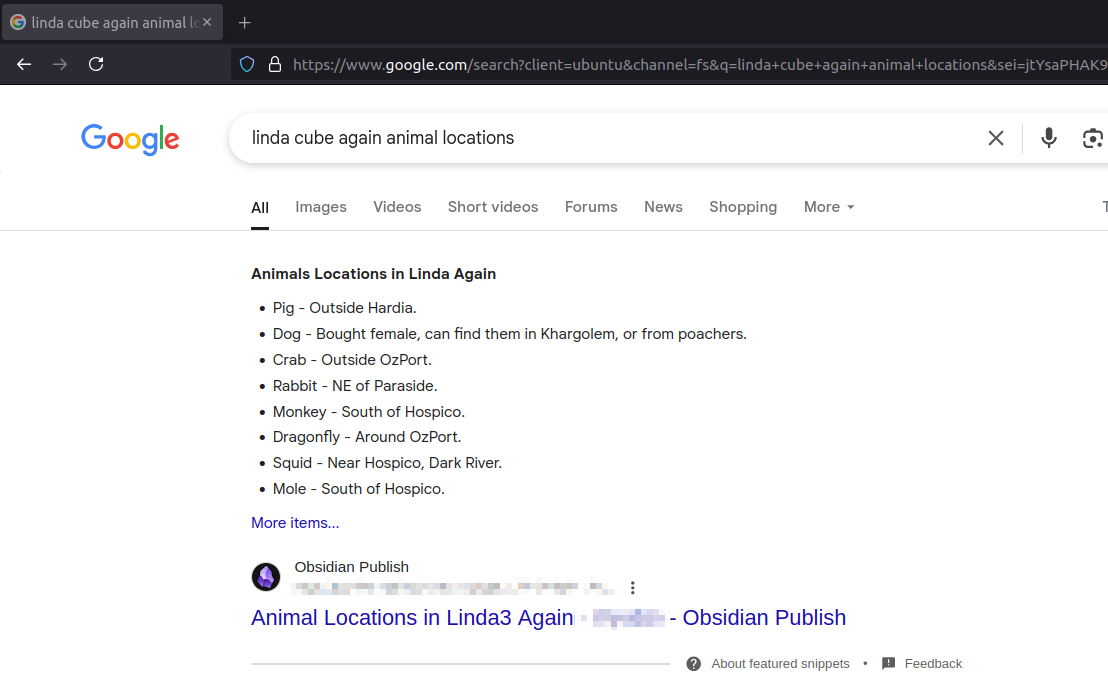Switch to the Shopping results tab

pyautogui.click(x=743, y=207)
